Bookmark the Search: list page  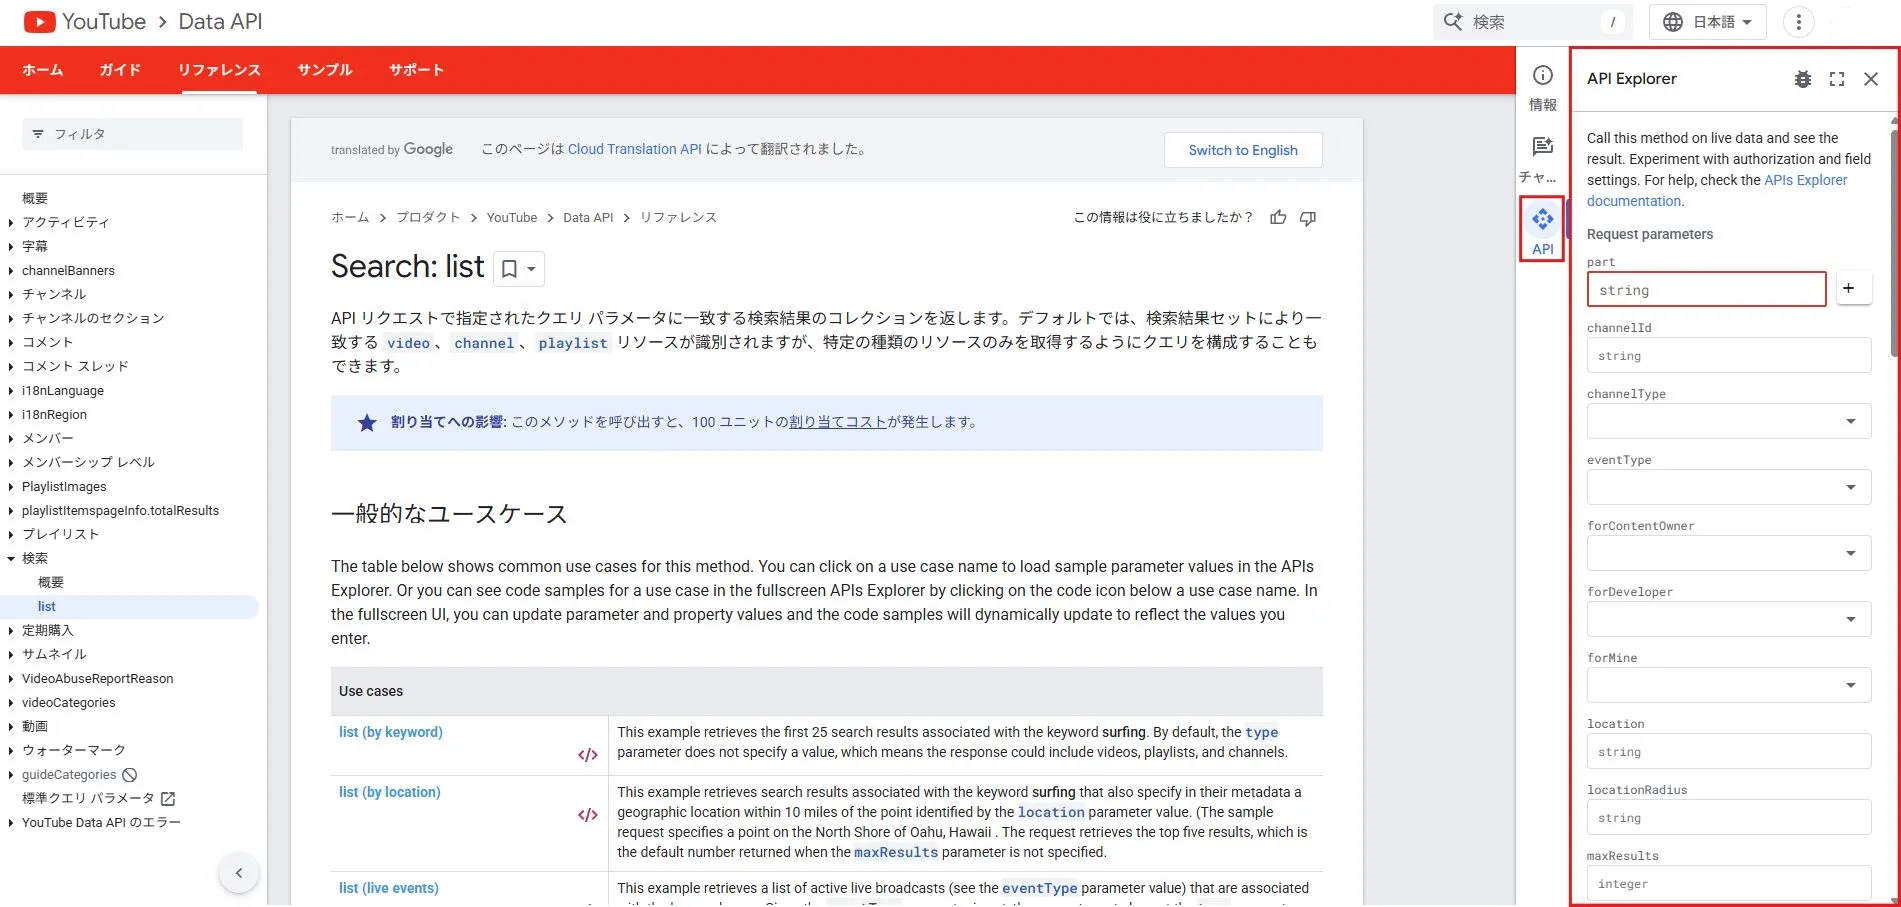pyautogui.click(x=519, y=269)
